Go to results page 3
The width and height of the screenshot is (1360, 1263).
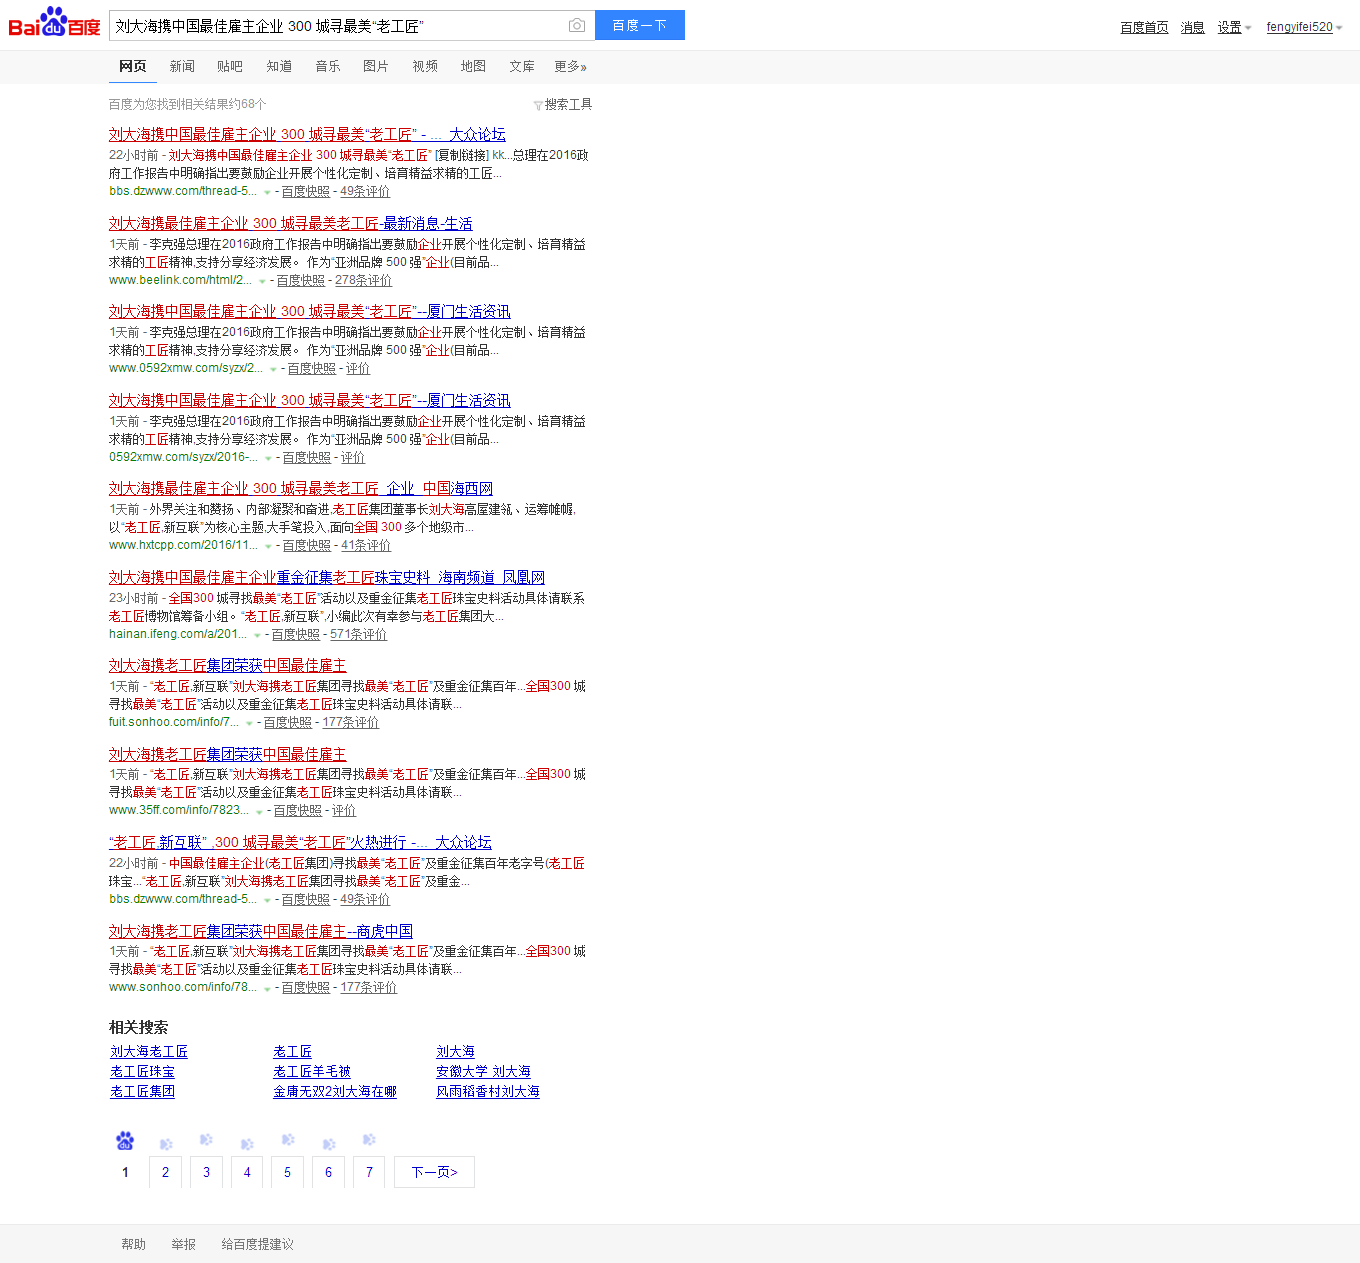[206, 1172]
